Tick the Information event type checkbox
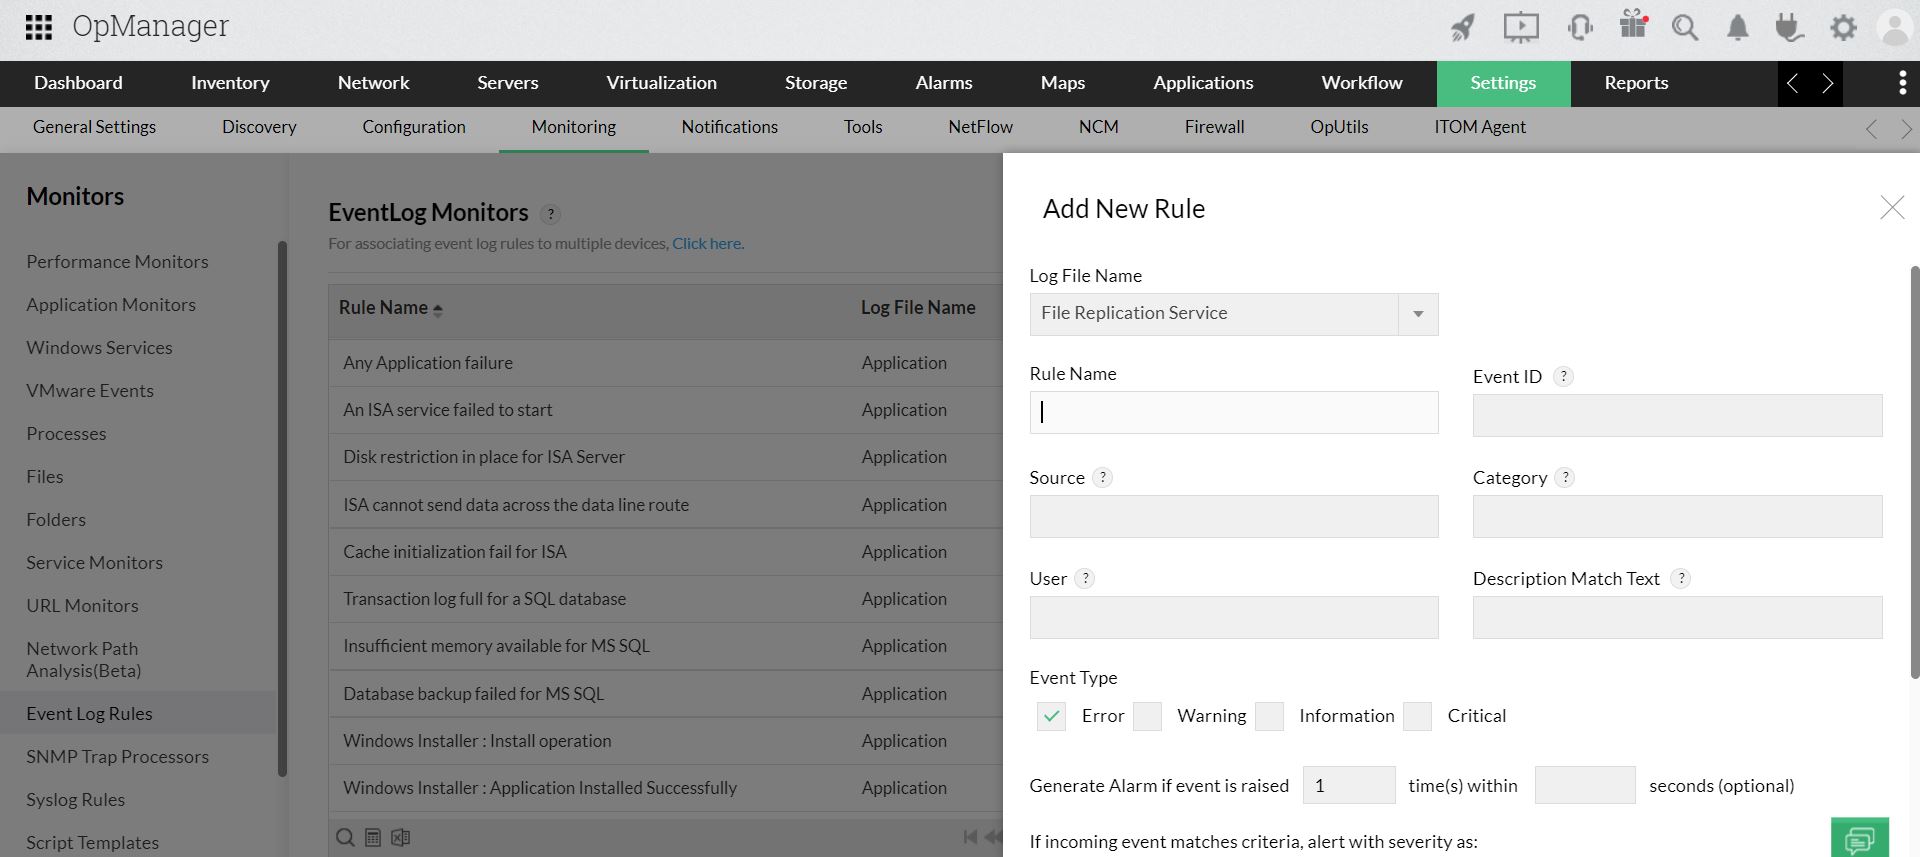Image resolution: width=1920 pixels, height=857 pixels. (1269, 716)
